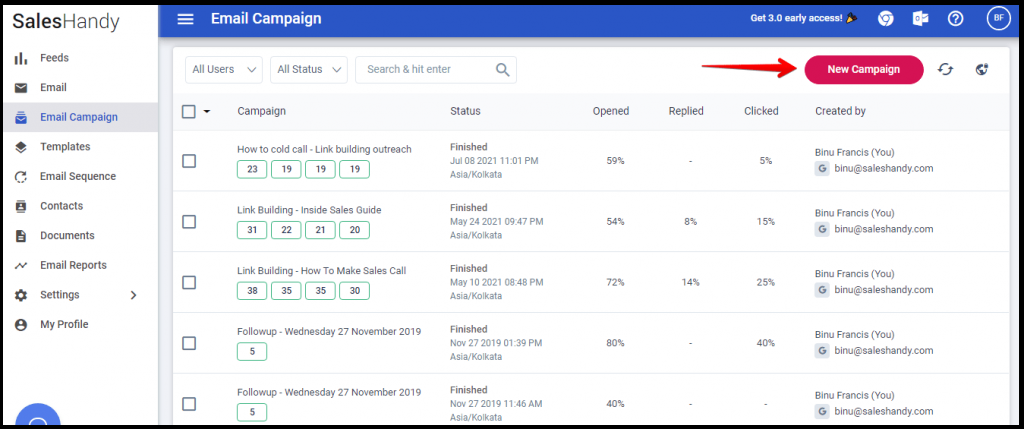Click the Campaign column header
Screen dimensions: 1024x429
tap(261, 112)
